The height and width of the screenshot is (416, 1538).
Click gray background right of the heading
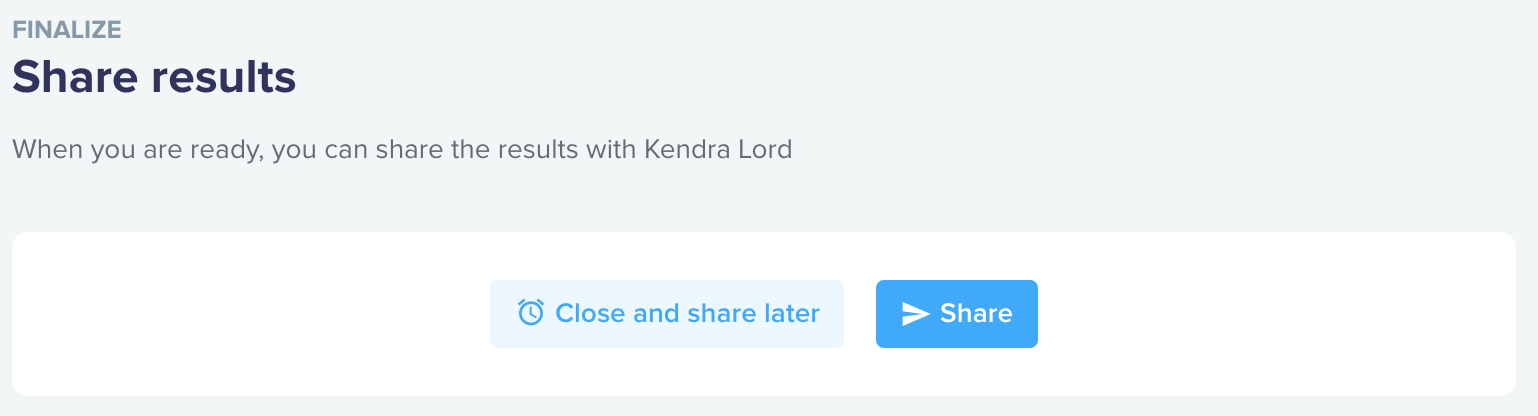pos(900,77)
